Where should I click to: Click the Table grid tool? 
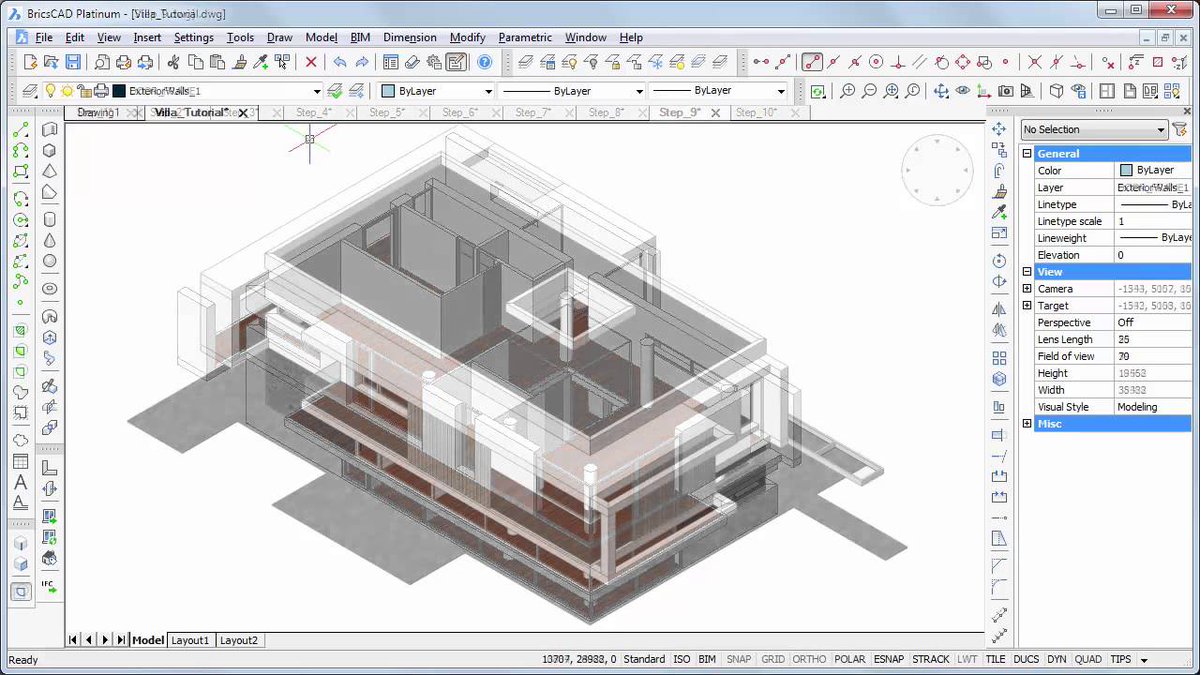20,461
